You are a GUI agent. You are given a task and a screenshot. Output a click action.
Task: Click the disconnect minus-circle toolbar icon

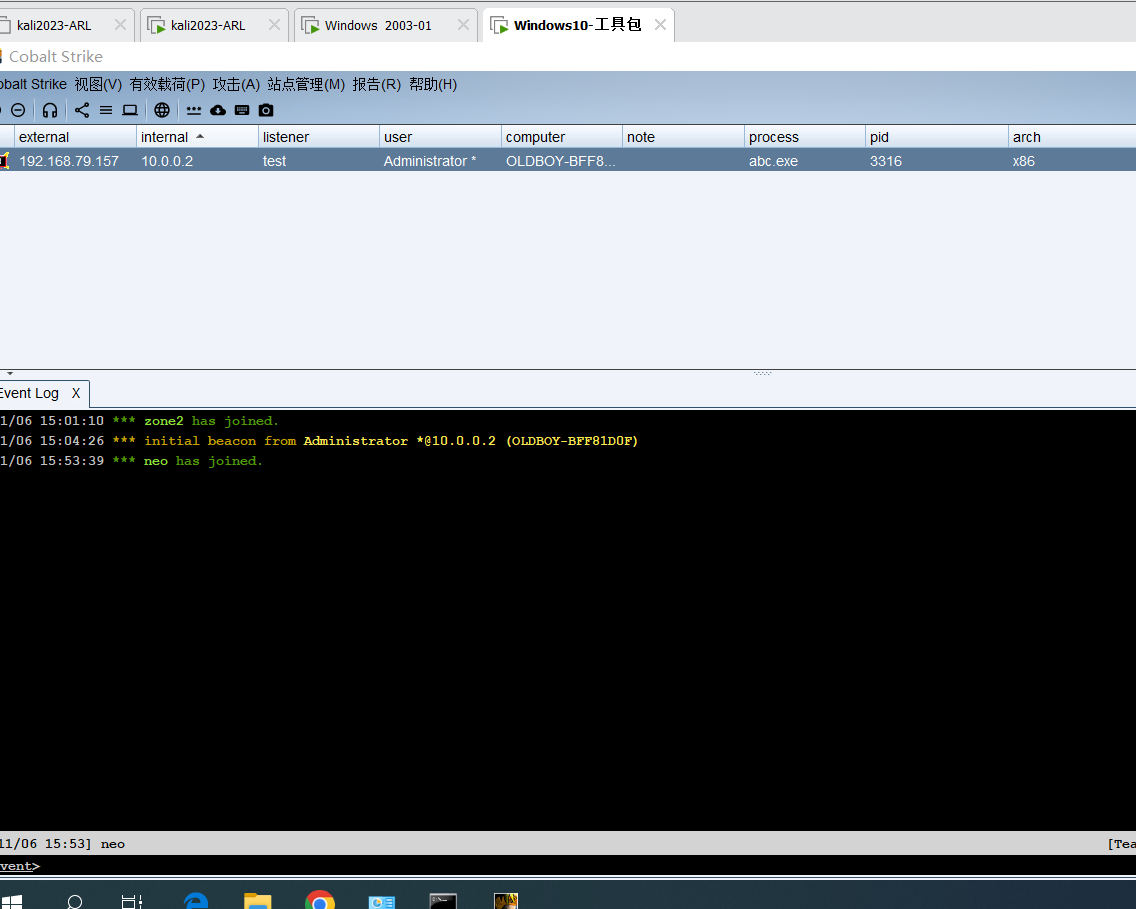[x=18, y=110]
